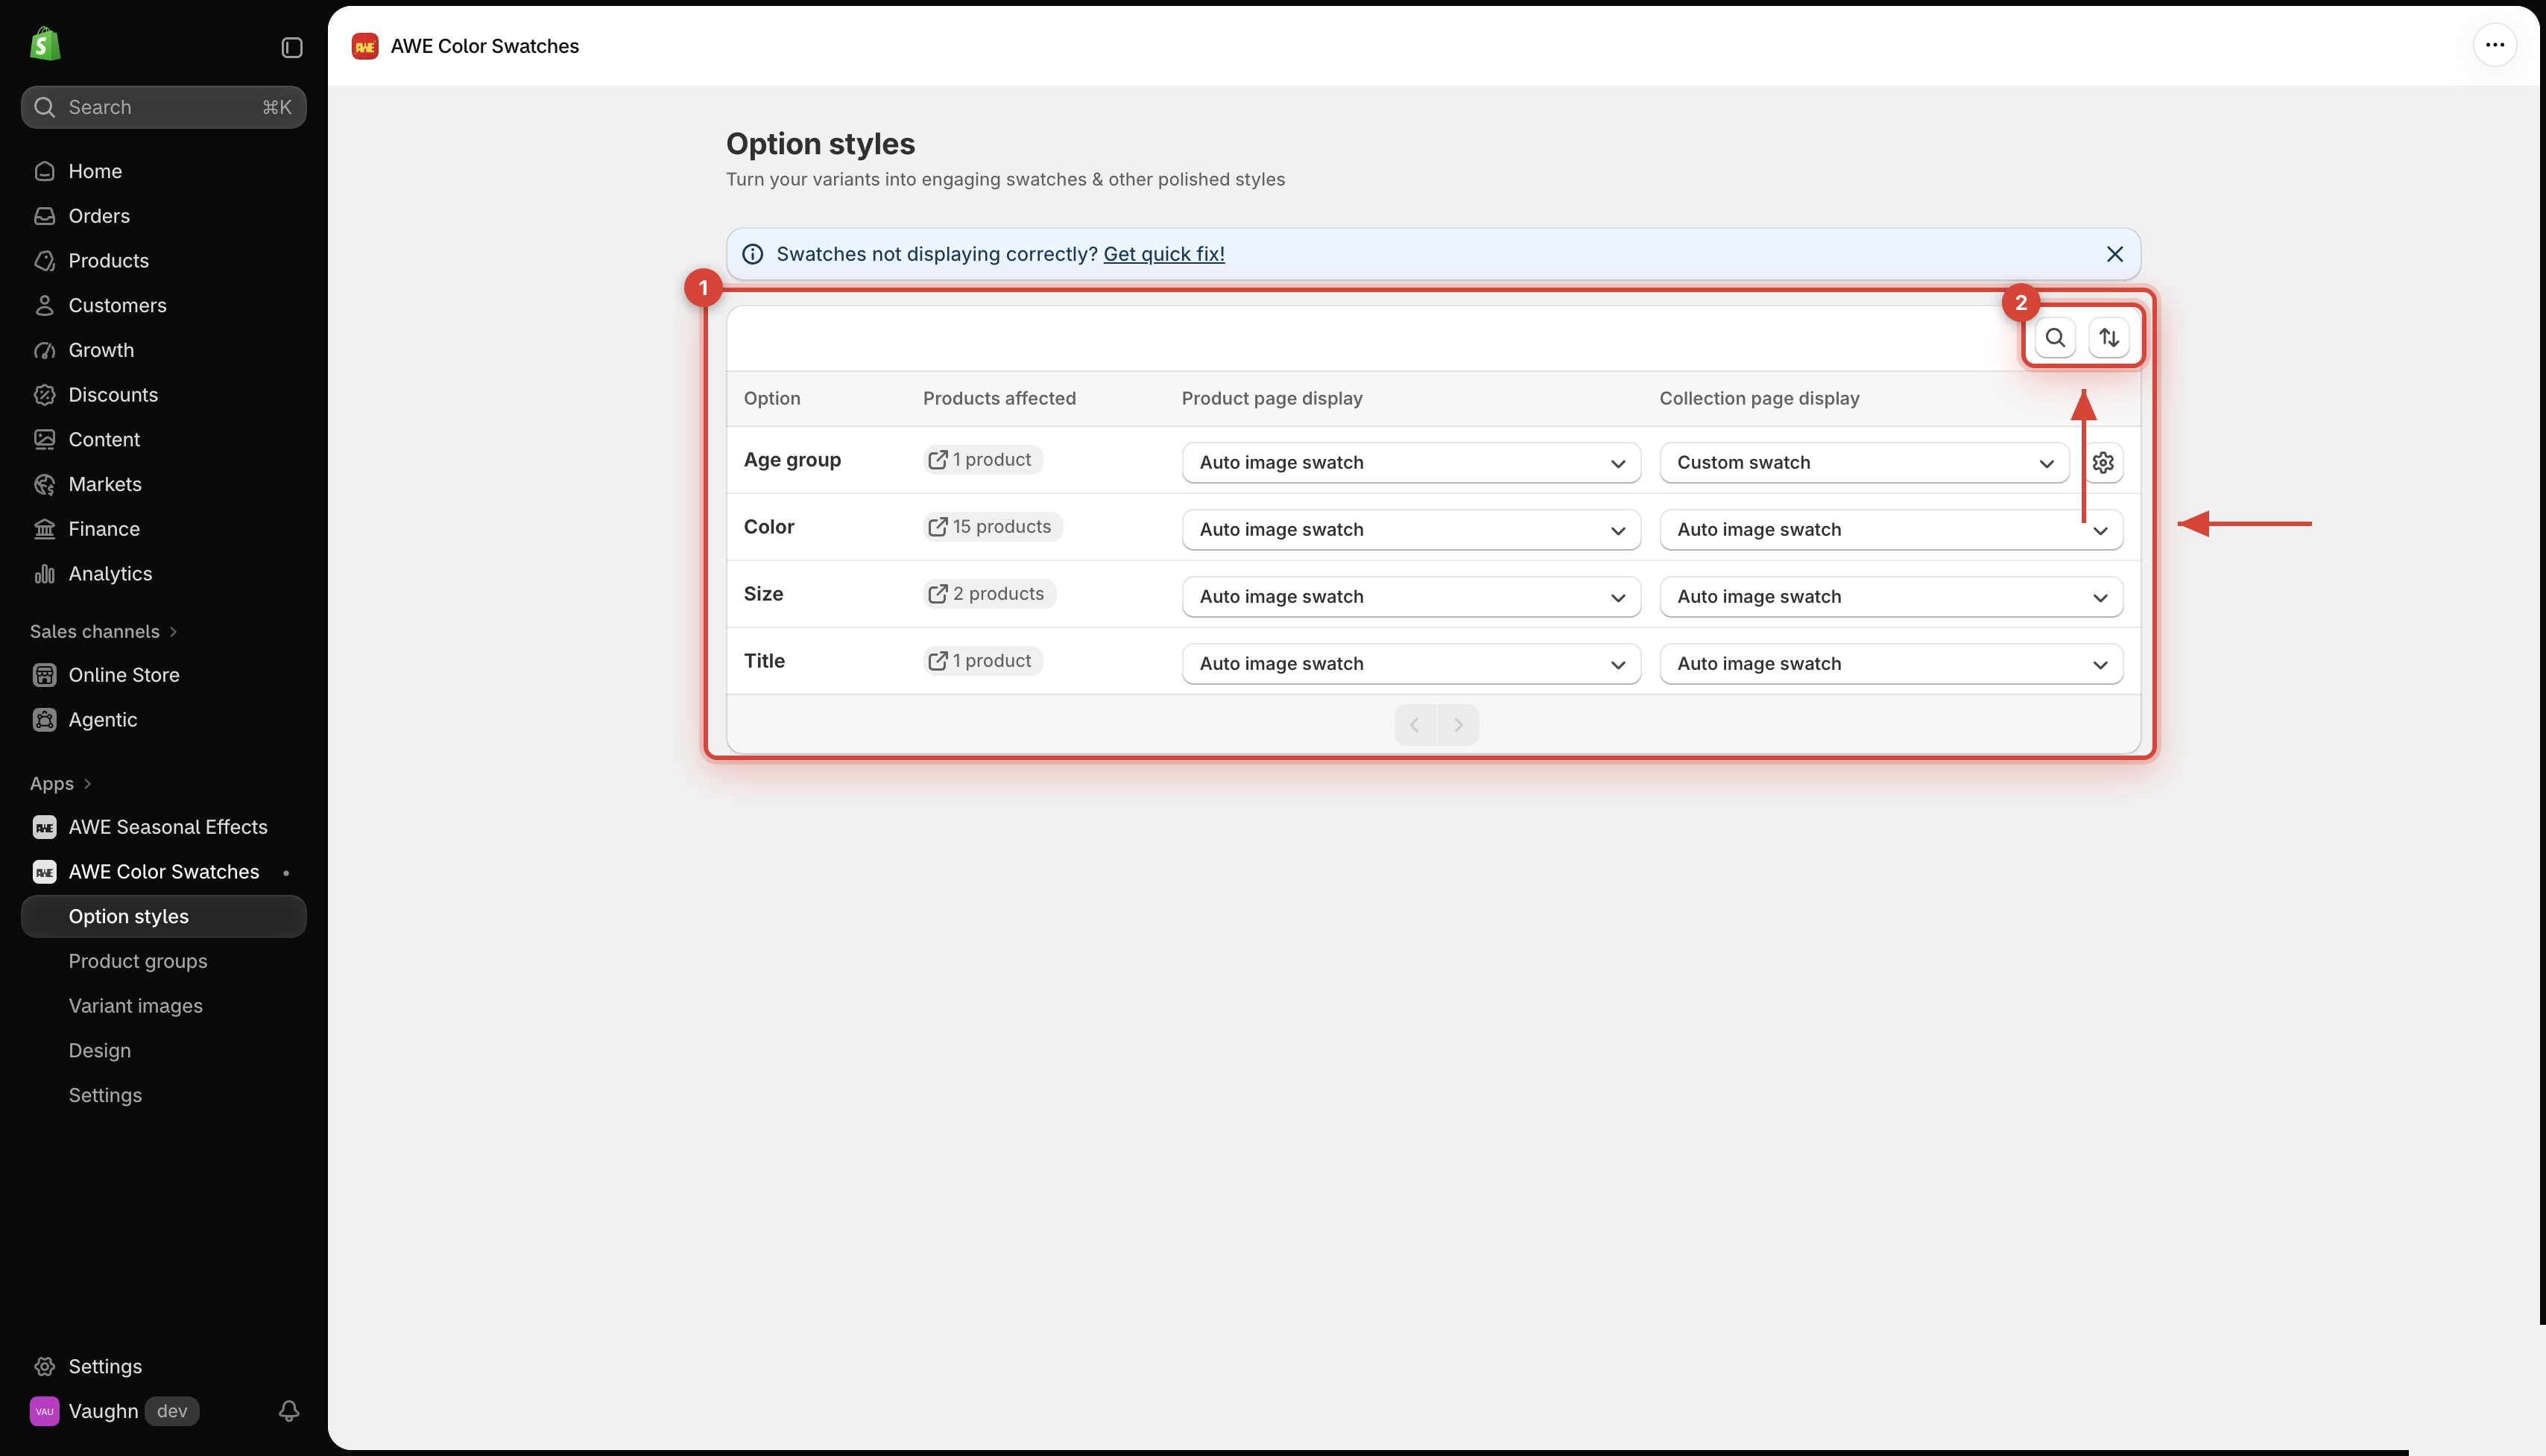Image resolution: width=2546 pixels, height=1456 pixels.
Task: Open Content in the sidebar
Action: pos(163,440)
